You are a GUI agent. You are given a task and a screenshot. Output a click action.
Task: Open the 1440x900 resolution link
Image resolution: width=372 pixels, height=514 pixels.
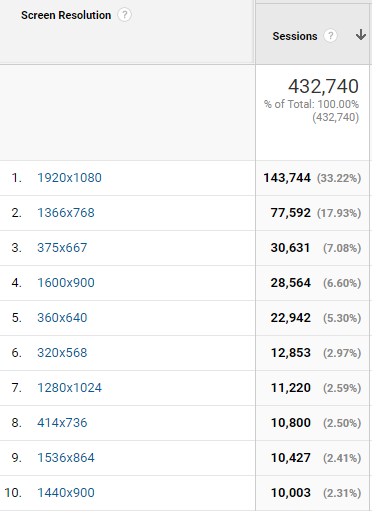66,493
